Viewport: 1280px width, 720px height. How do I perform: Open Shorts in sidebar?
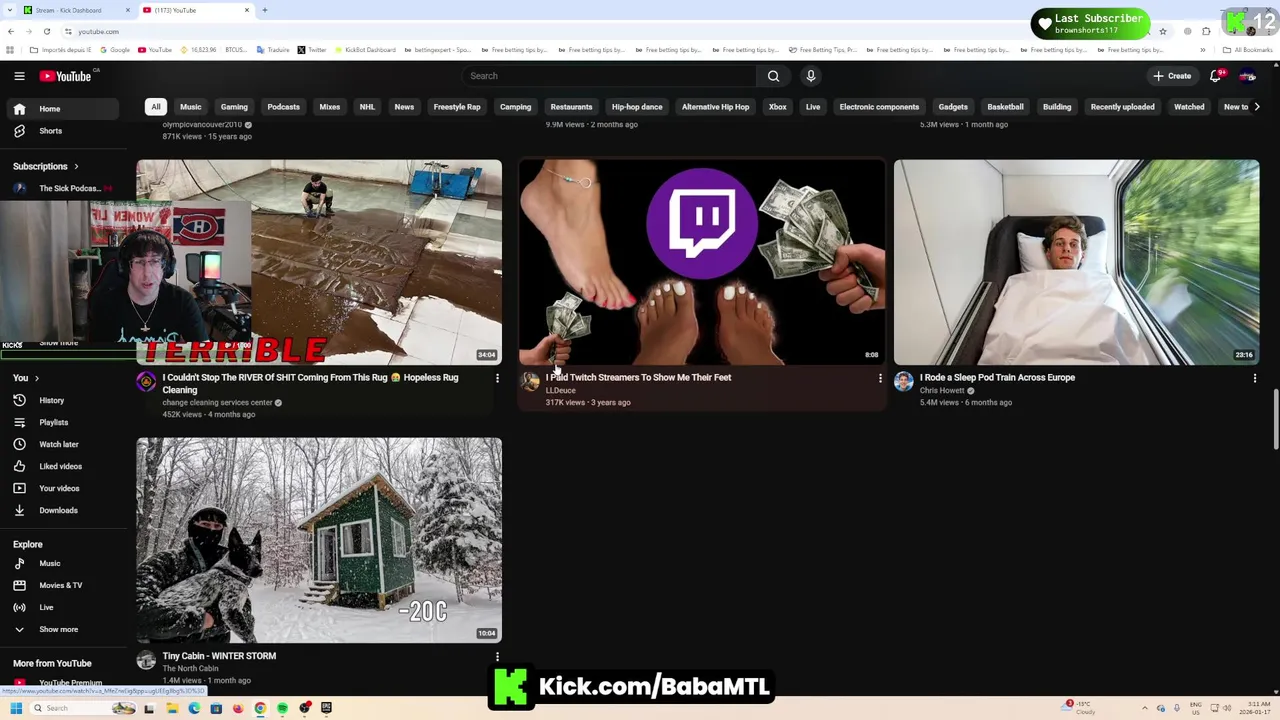pyautogui.click(x=65, y=131)
